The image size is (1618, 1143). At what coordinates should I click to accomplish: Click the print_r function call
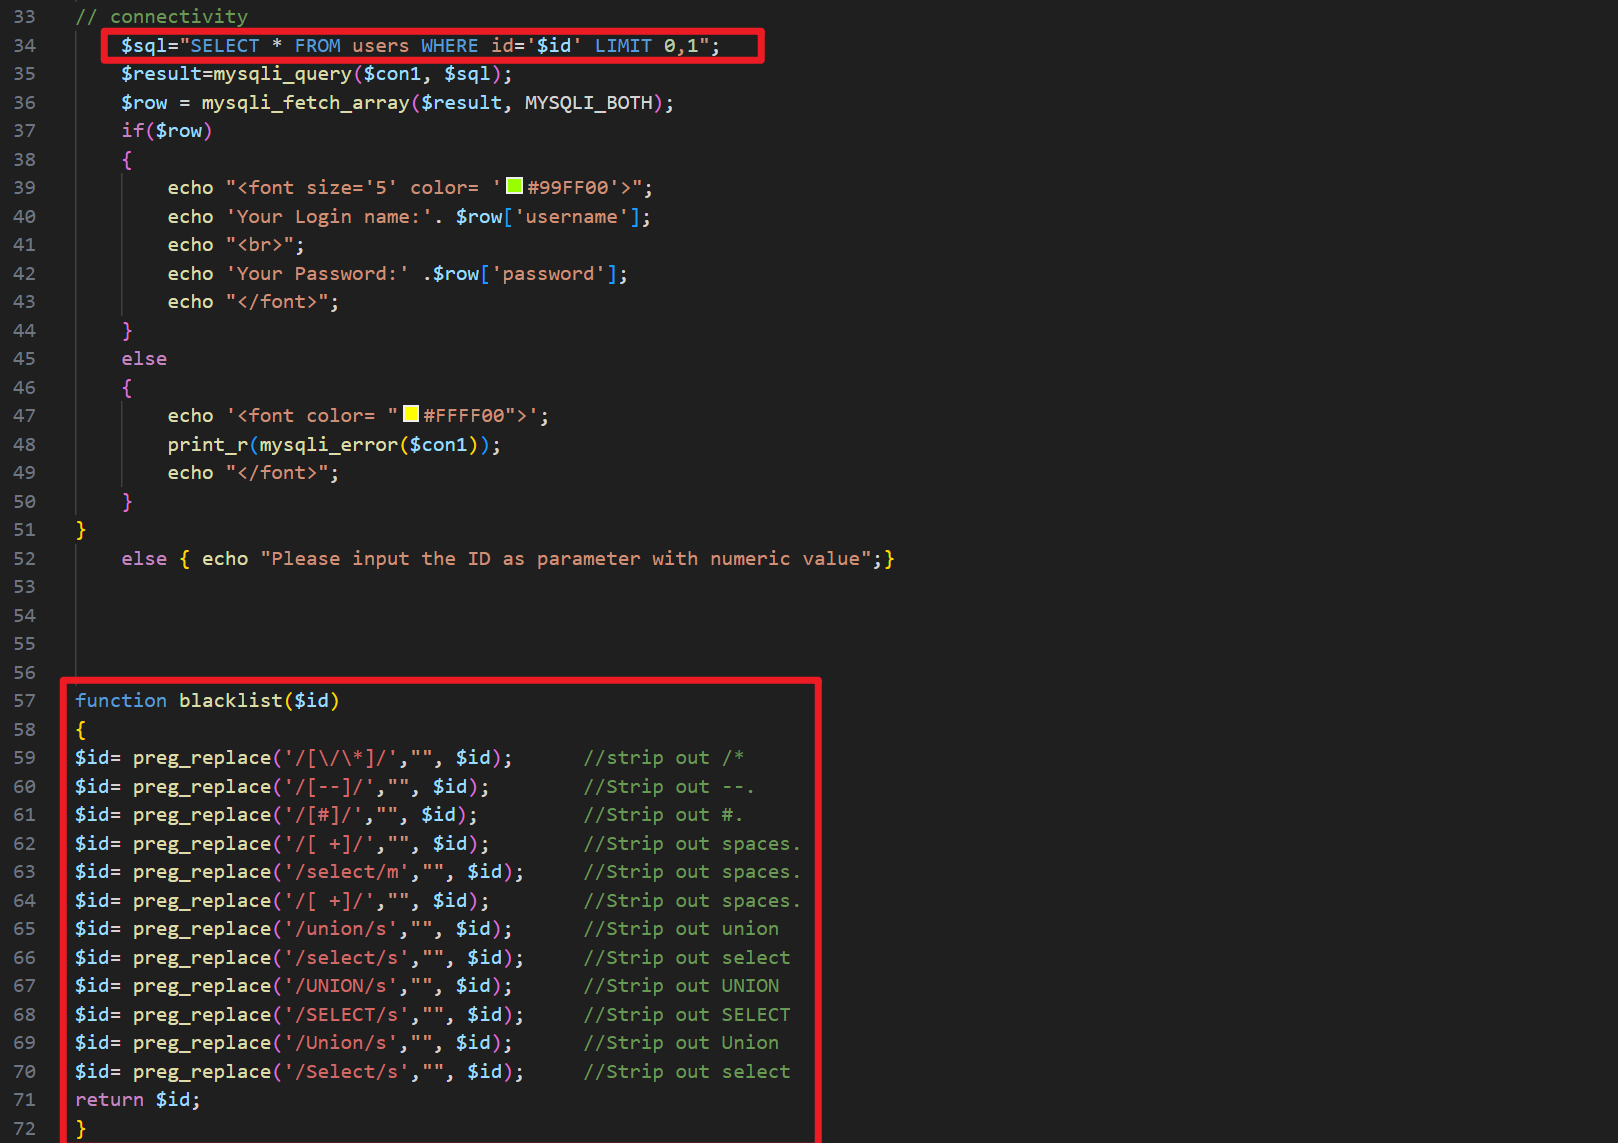[x=207, y=445]
